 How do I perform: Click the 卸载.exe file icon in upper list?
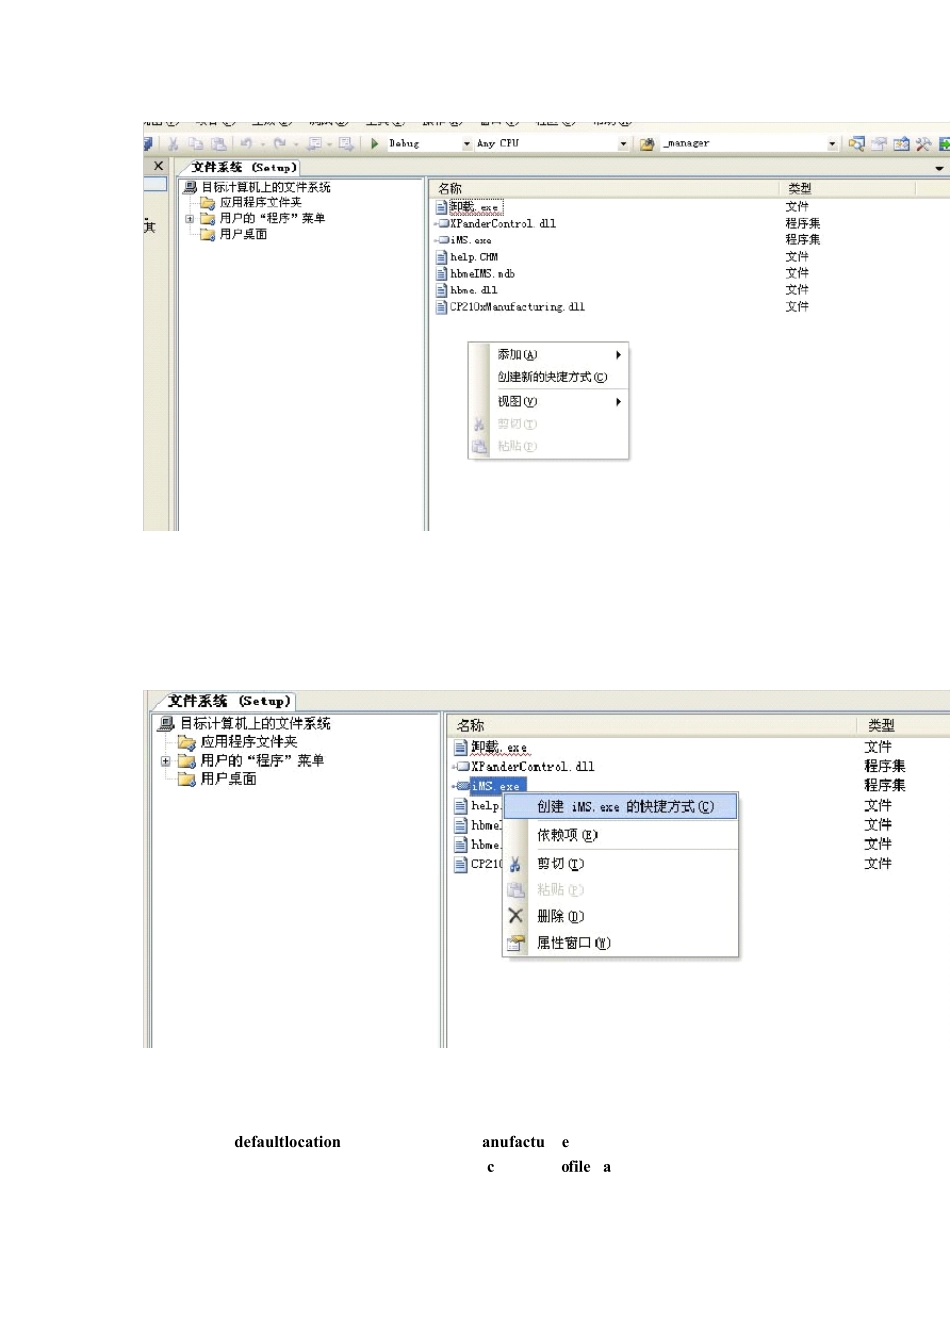[441, 207]
